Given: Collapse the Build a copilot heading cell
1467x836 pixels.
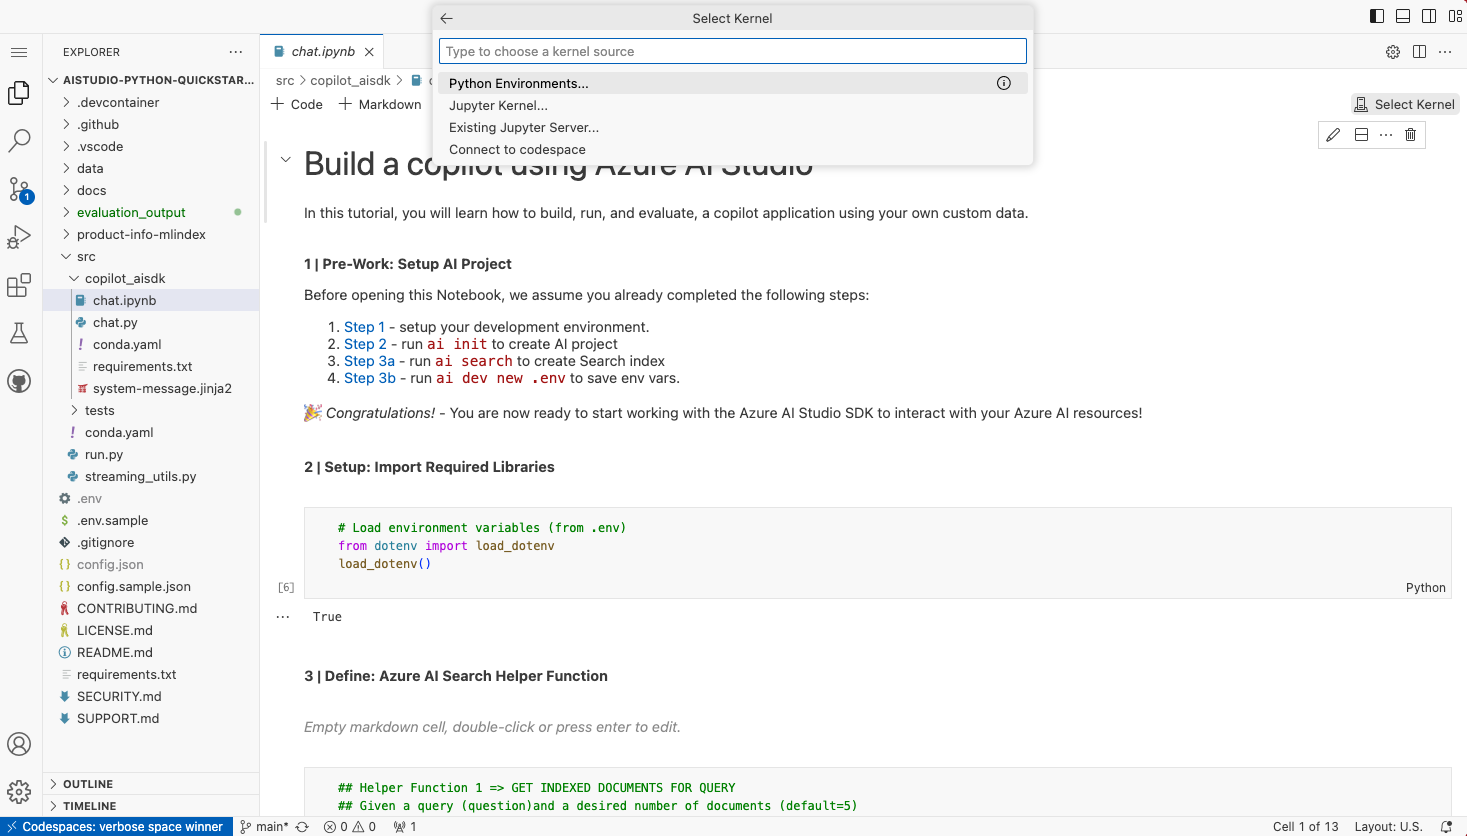Looking at the screenshot, I should 286,160.
